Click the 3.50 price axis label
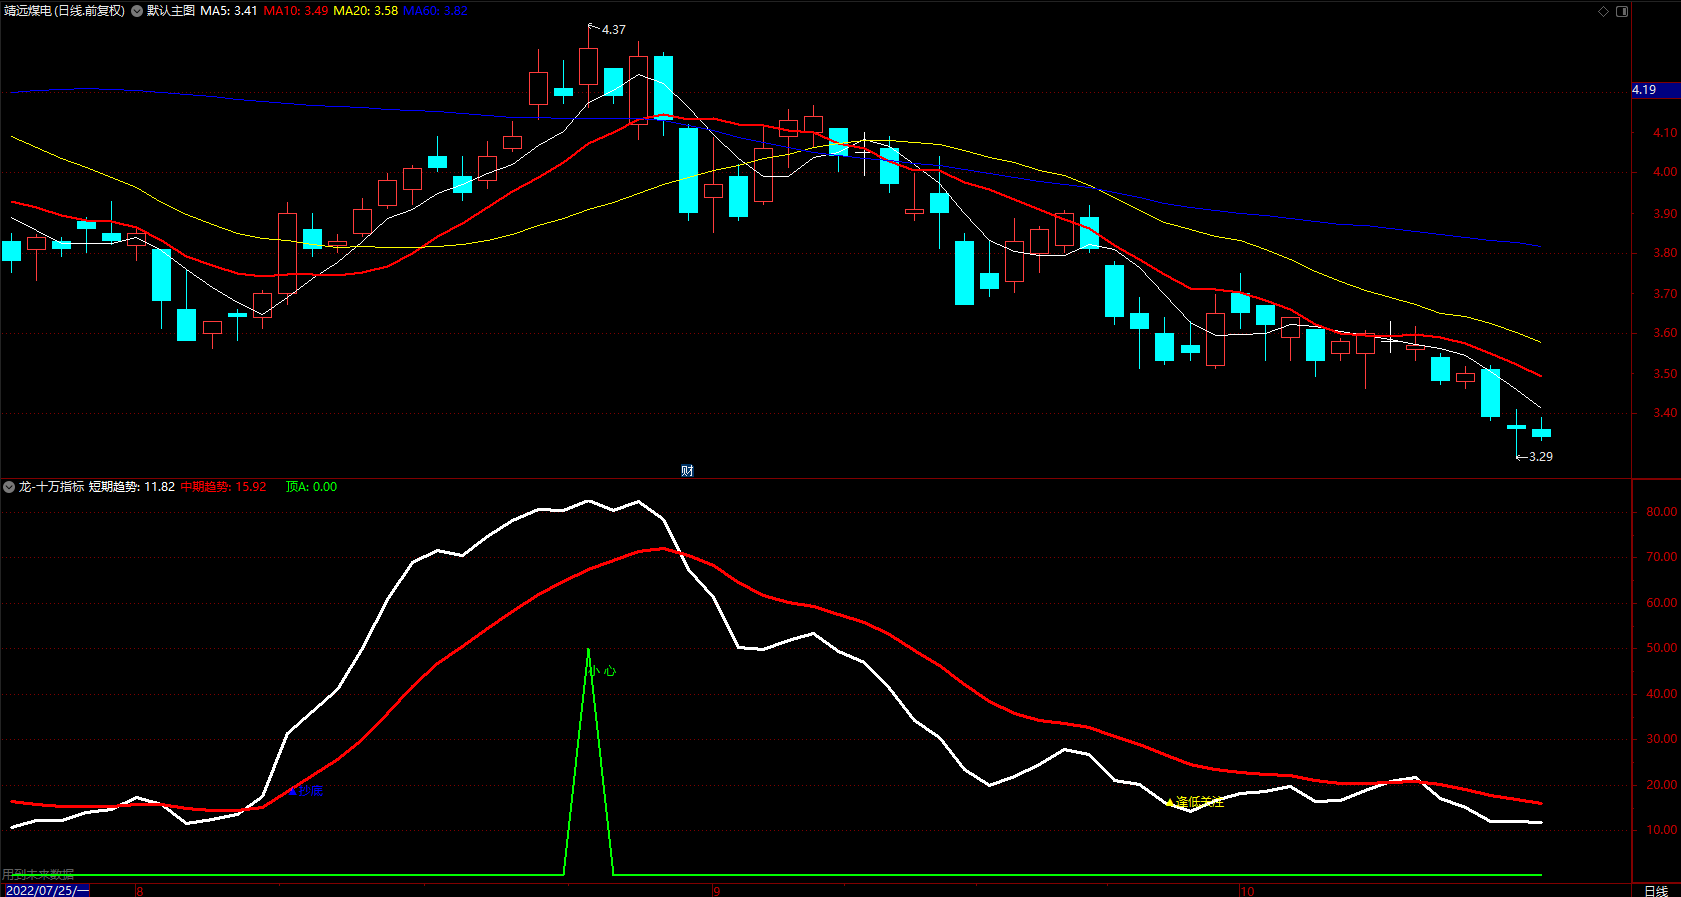The image size is (1681, 897). (1665, 374)
